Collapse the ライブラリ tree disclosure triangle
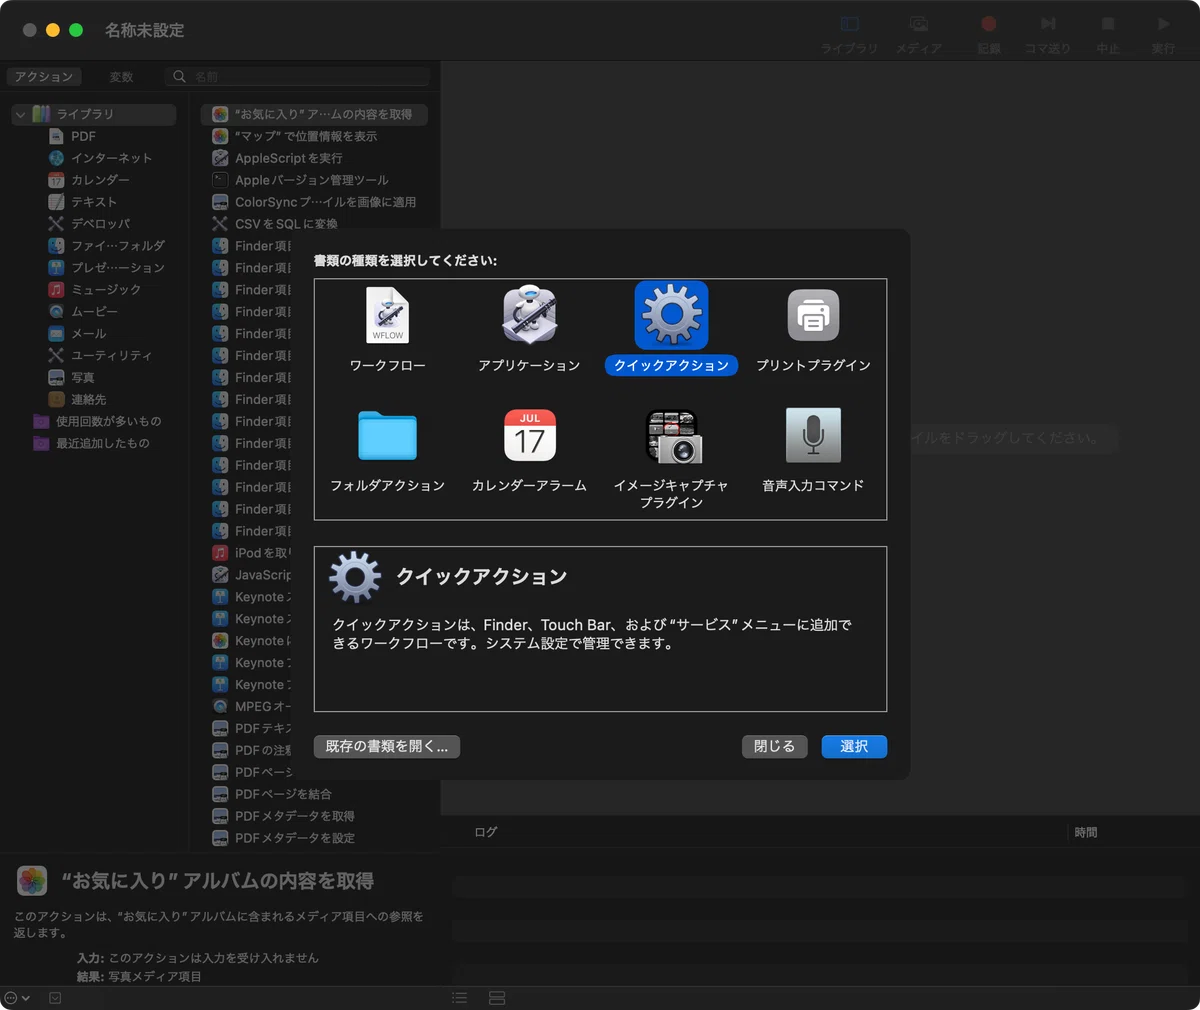1200x1010 pixels. 20,114
